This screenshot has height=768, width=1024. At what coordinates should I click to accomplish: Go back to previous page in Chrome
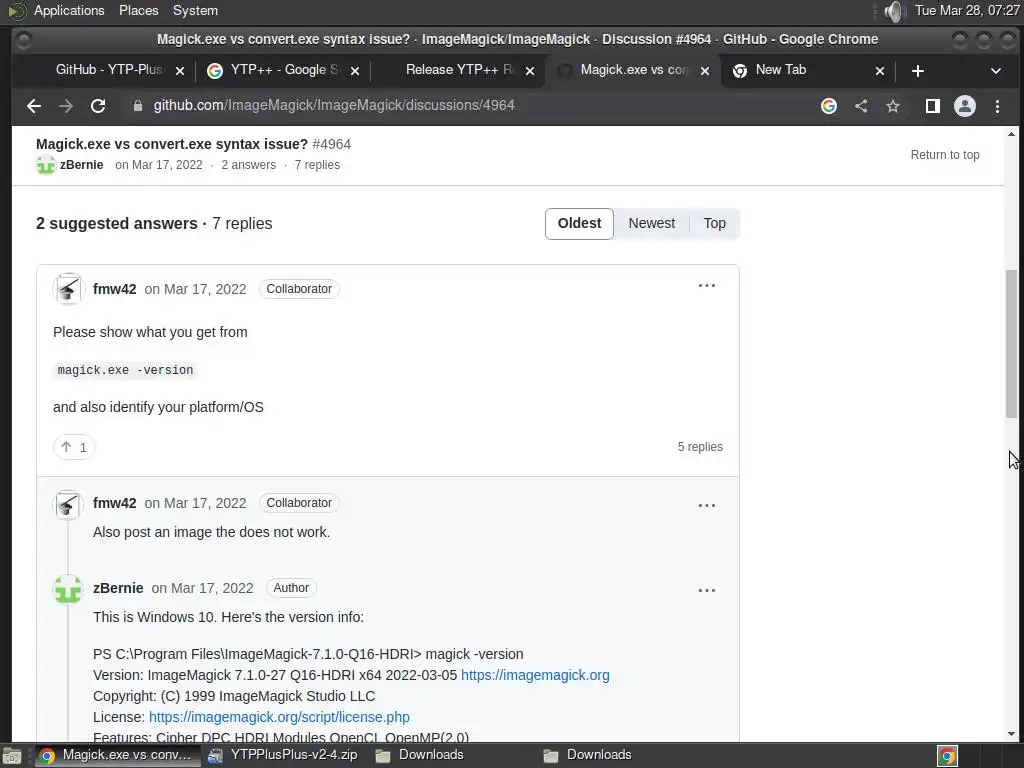click(33, 106)
